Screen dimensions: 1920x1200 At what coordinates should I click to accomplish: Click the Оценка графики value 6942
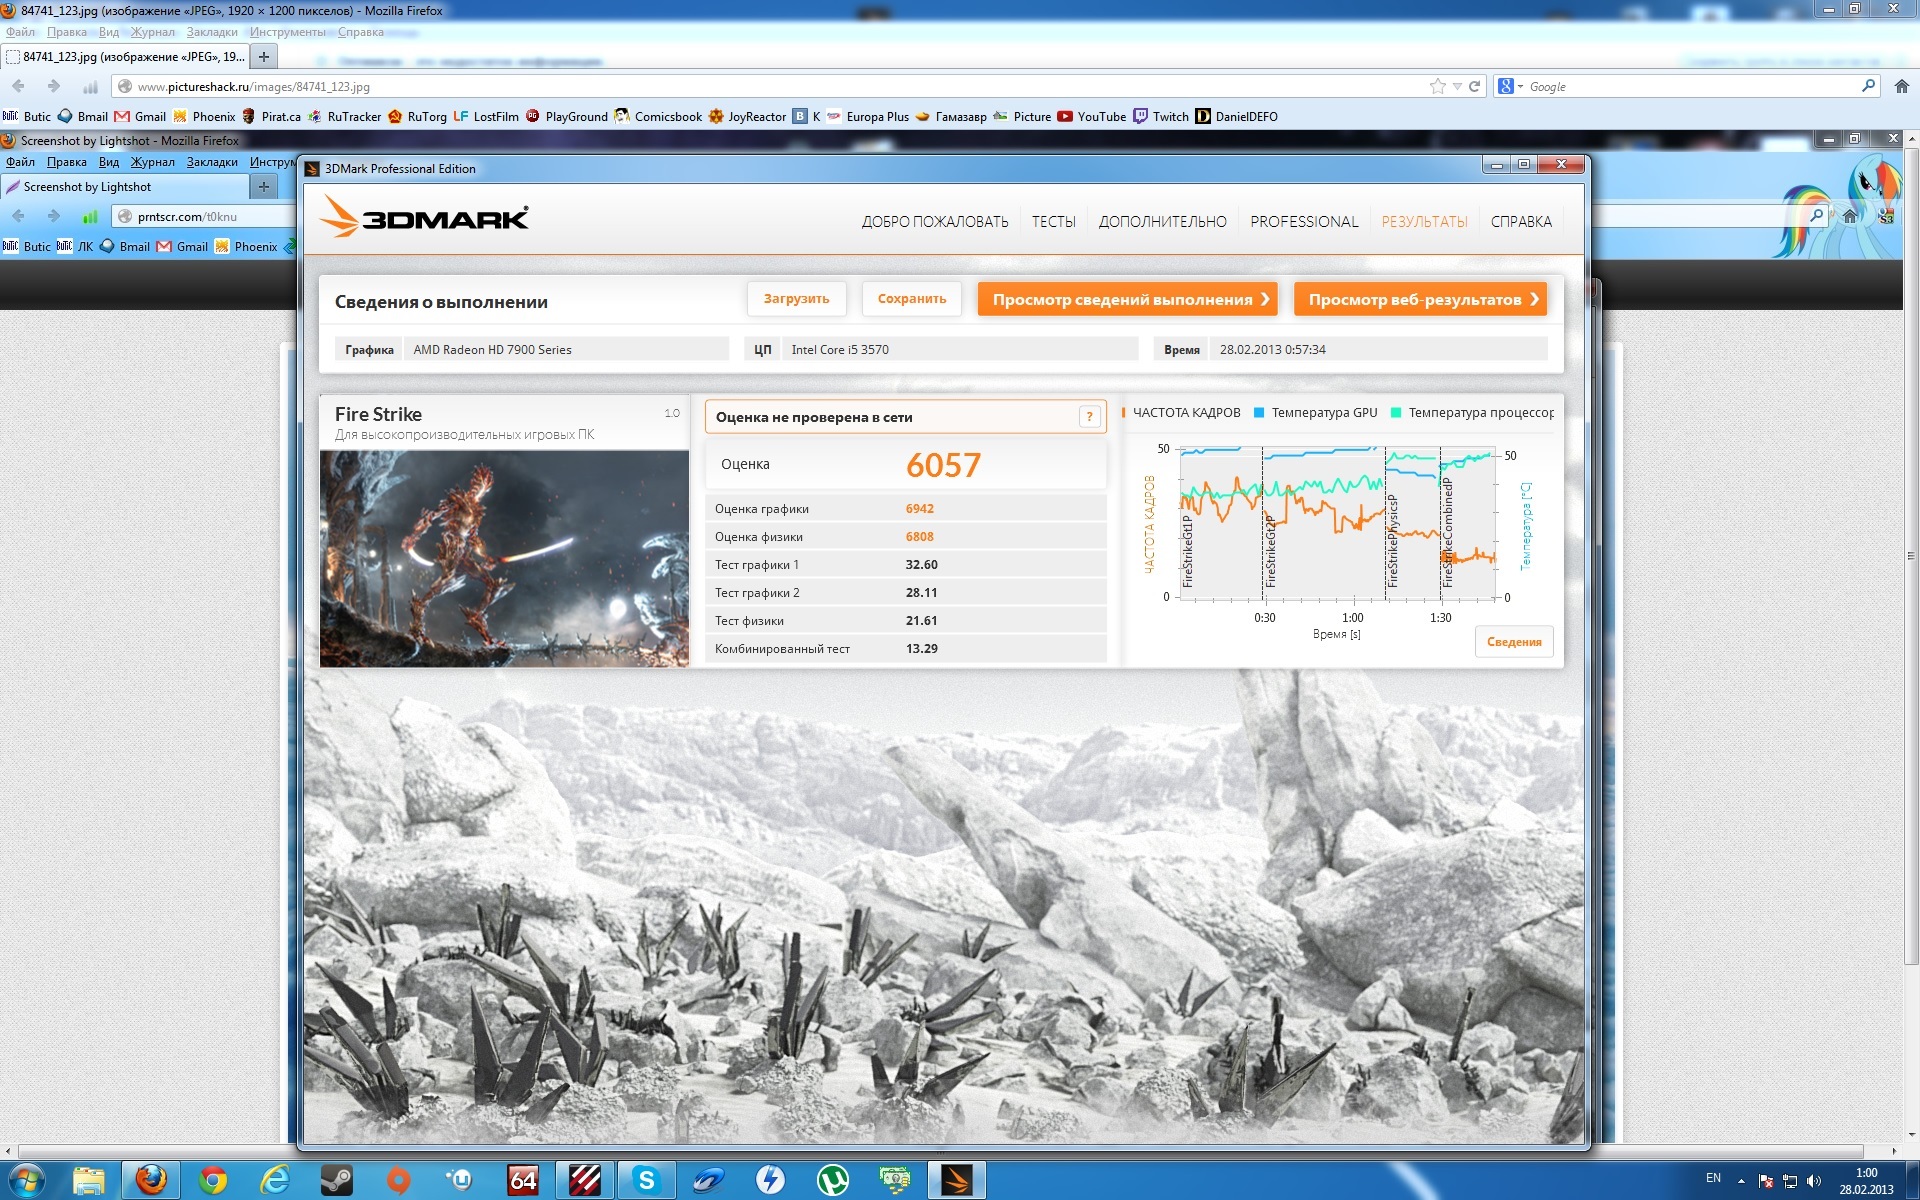tap(920, 509)
